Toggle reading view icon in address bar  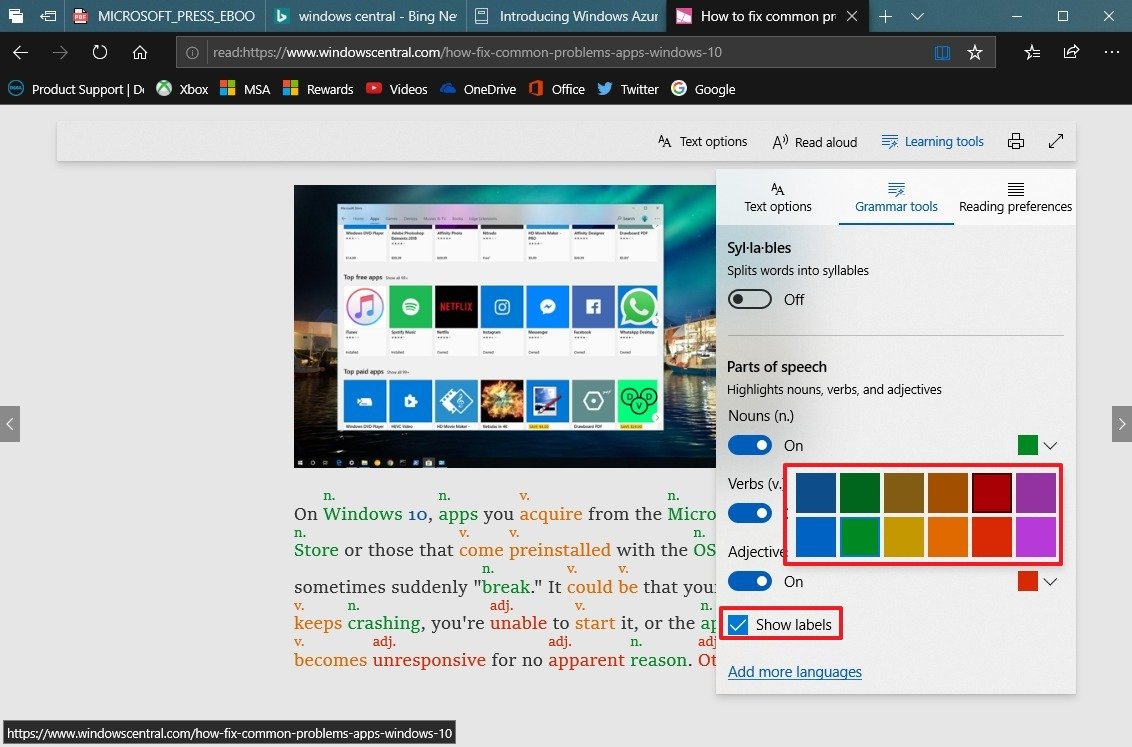pyautogui.click(x=942, y=52)
